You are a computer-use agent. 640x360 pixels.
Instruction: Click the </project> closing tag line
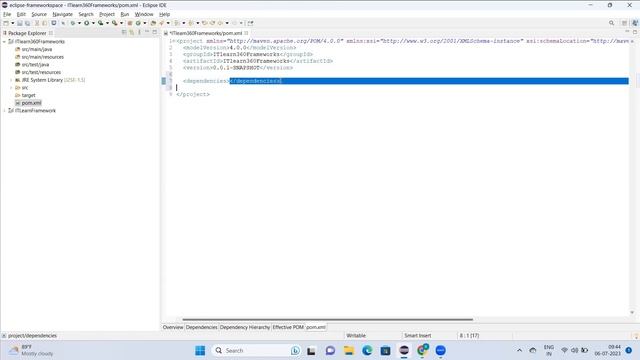(193, 94)
